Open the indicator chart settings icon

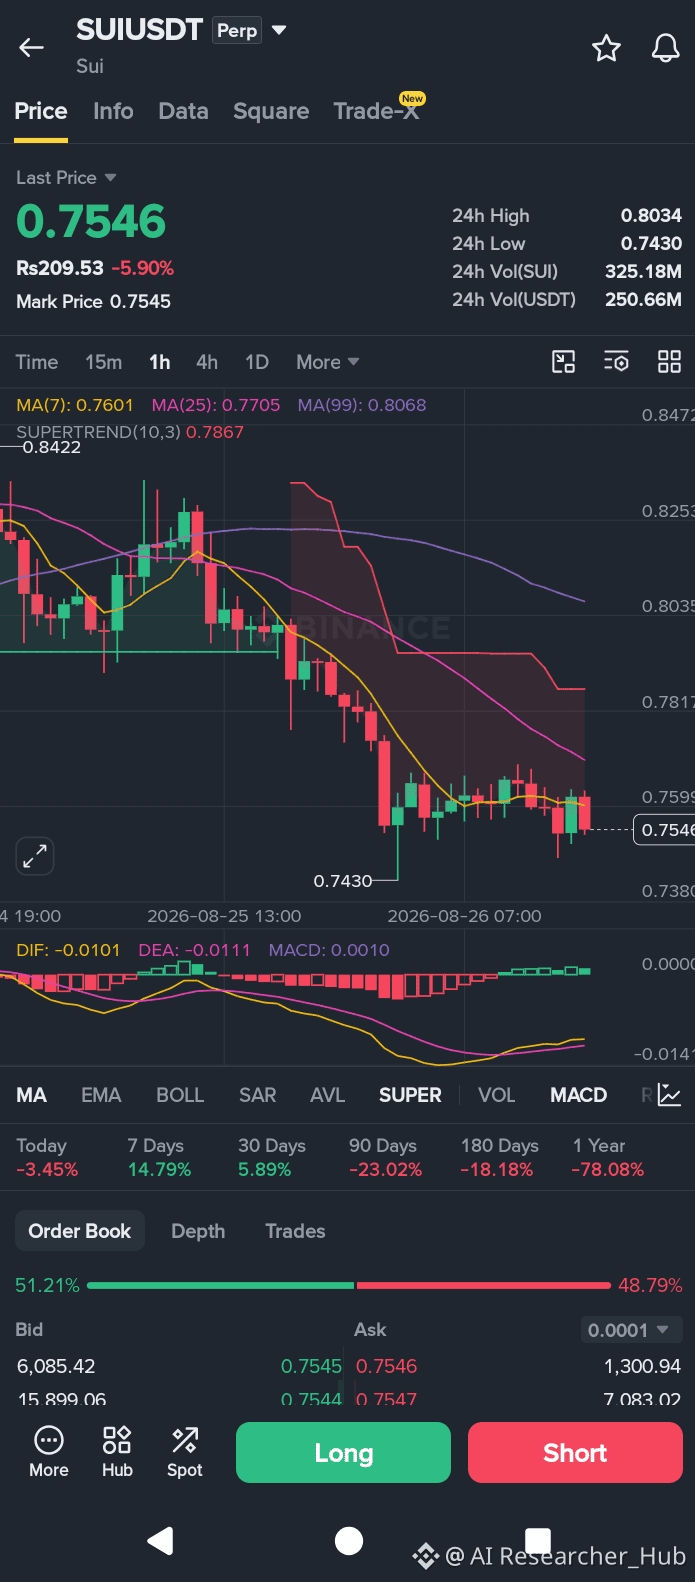669,1095
